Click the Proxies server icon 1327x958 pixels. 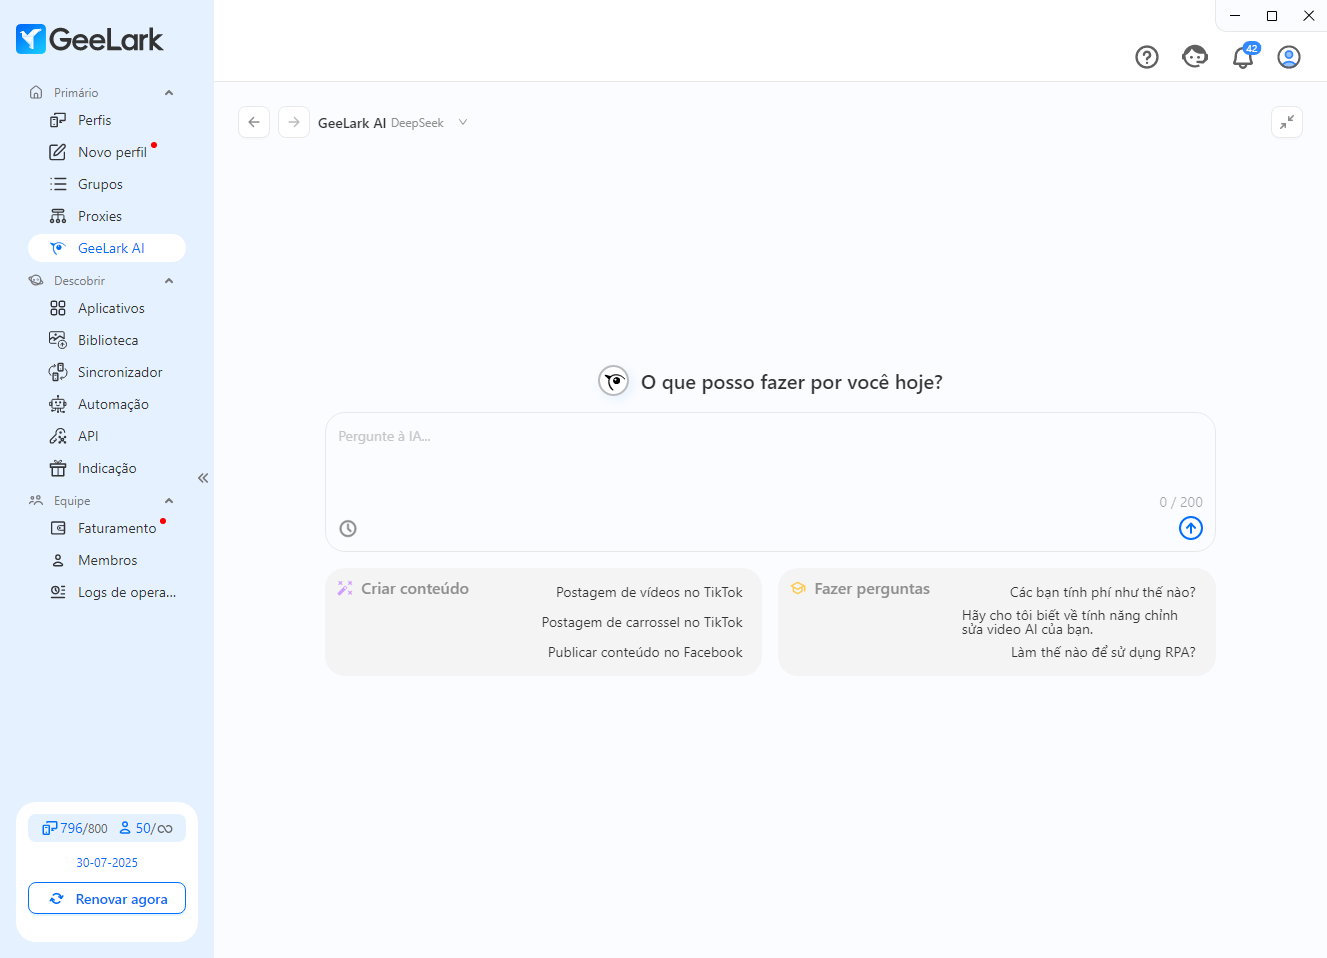coord(58,216)
